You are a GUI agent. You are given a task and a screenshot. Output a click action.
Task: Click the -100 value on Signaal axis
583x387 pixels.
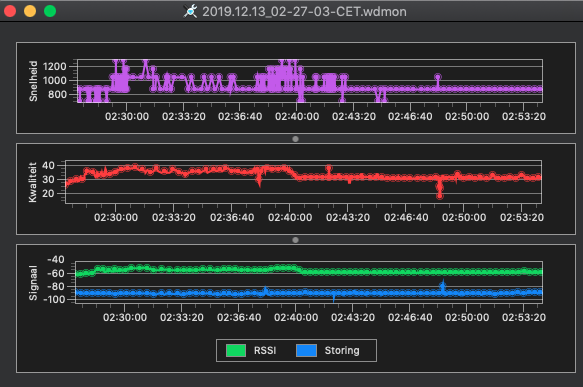point(54,299)
